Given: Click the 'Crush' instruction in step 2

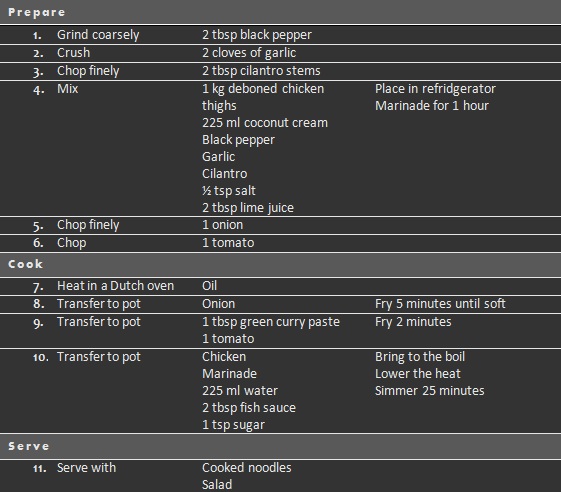Looking at the screenshot, I should (x=73, y=53).
